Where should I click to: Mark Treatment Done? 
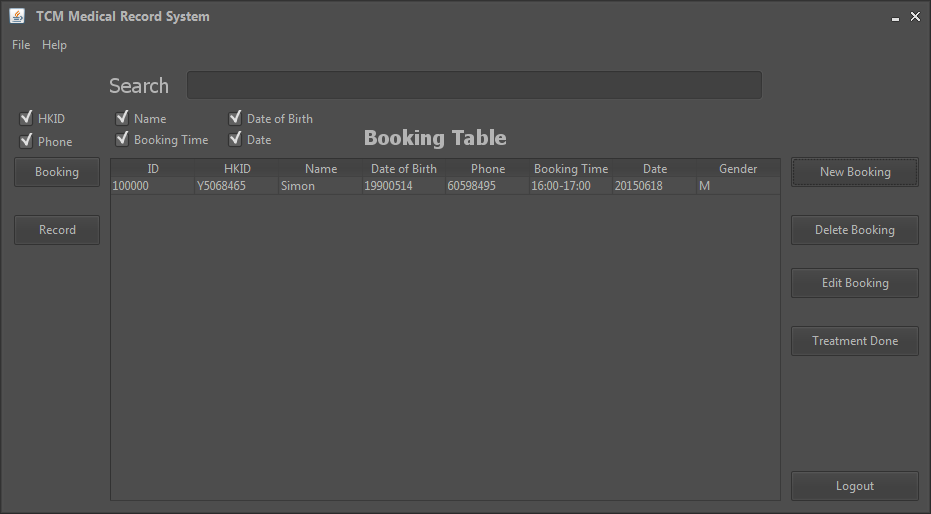855,341
